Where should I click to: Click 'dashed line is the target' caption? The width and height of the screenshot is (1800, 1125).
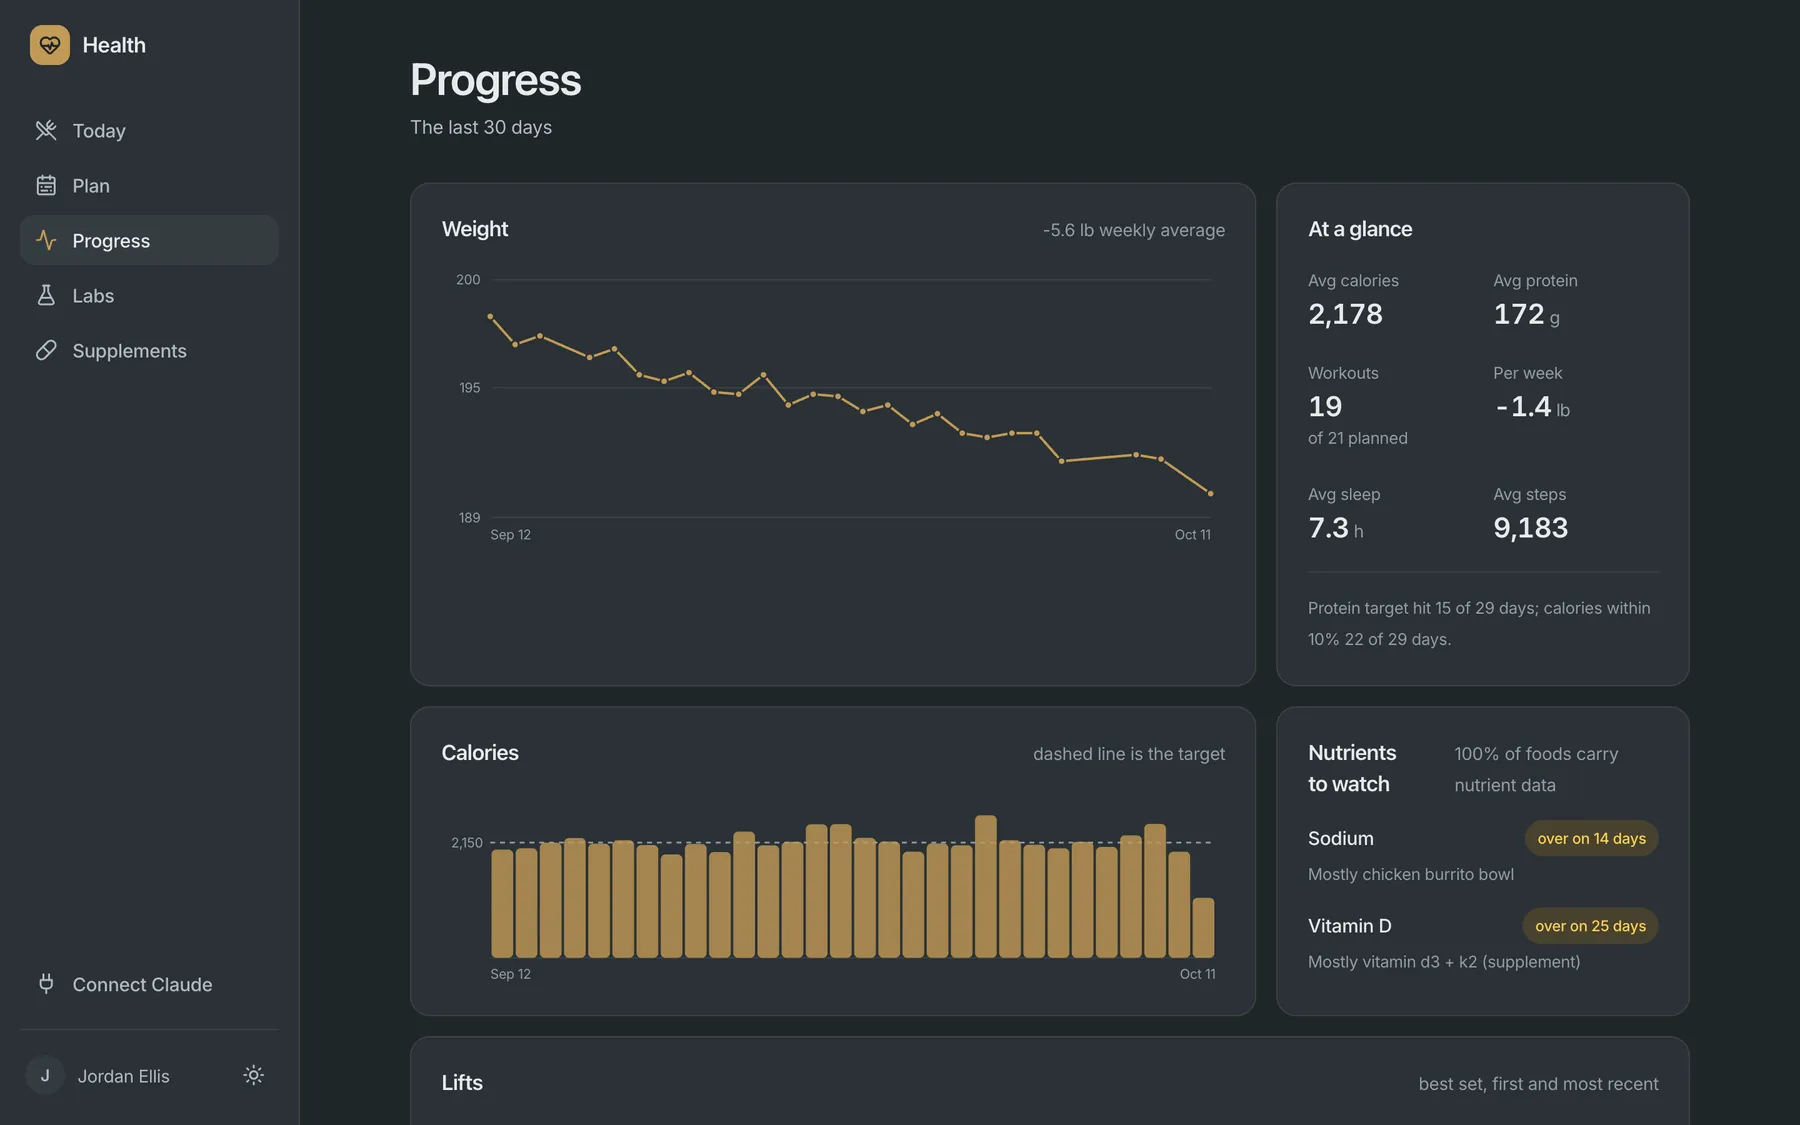[1128, 754]
